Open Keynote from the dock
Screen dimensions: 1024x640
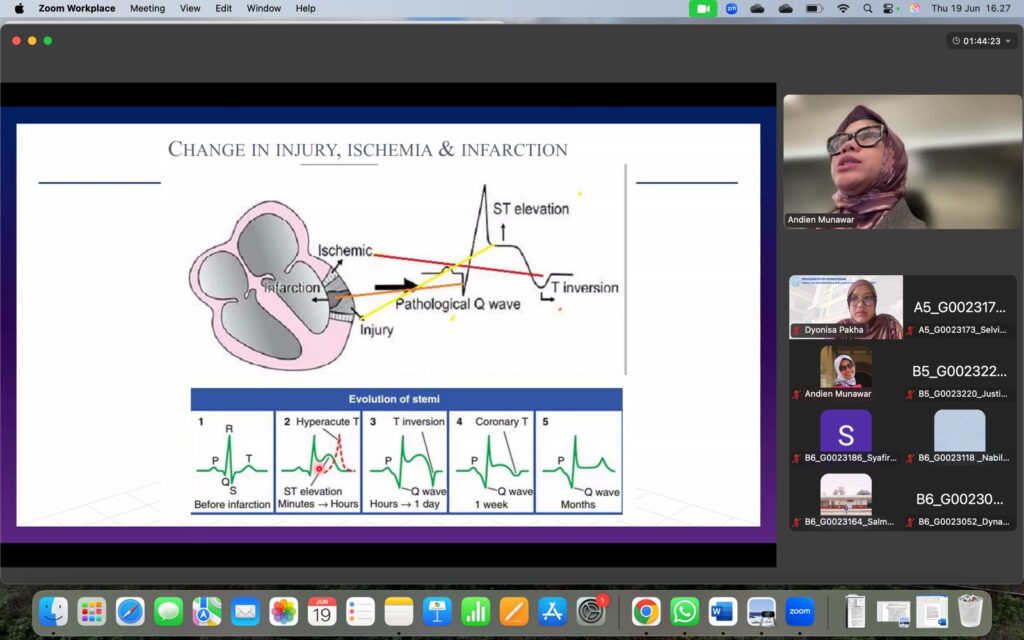pos(437,611)
